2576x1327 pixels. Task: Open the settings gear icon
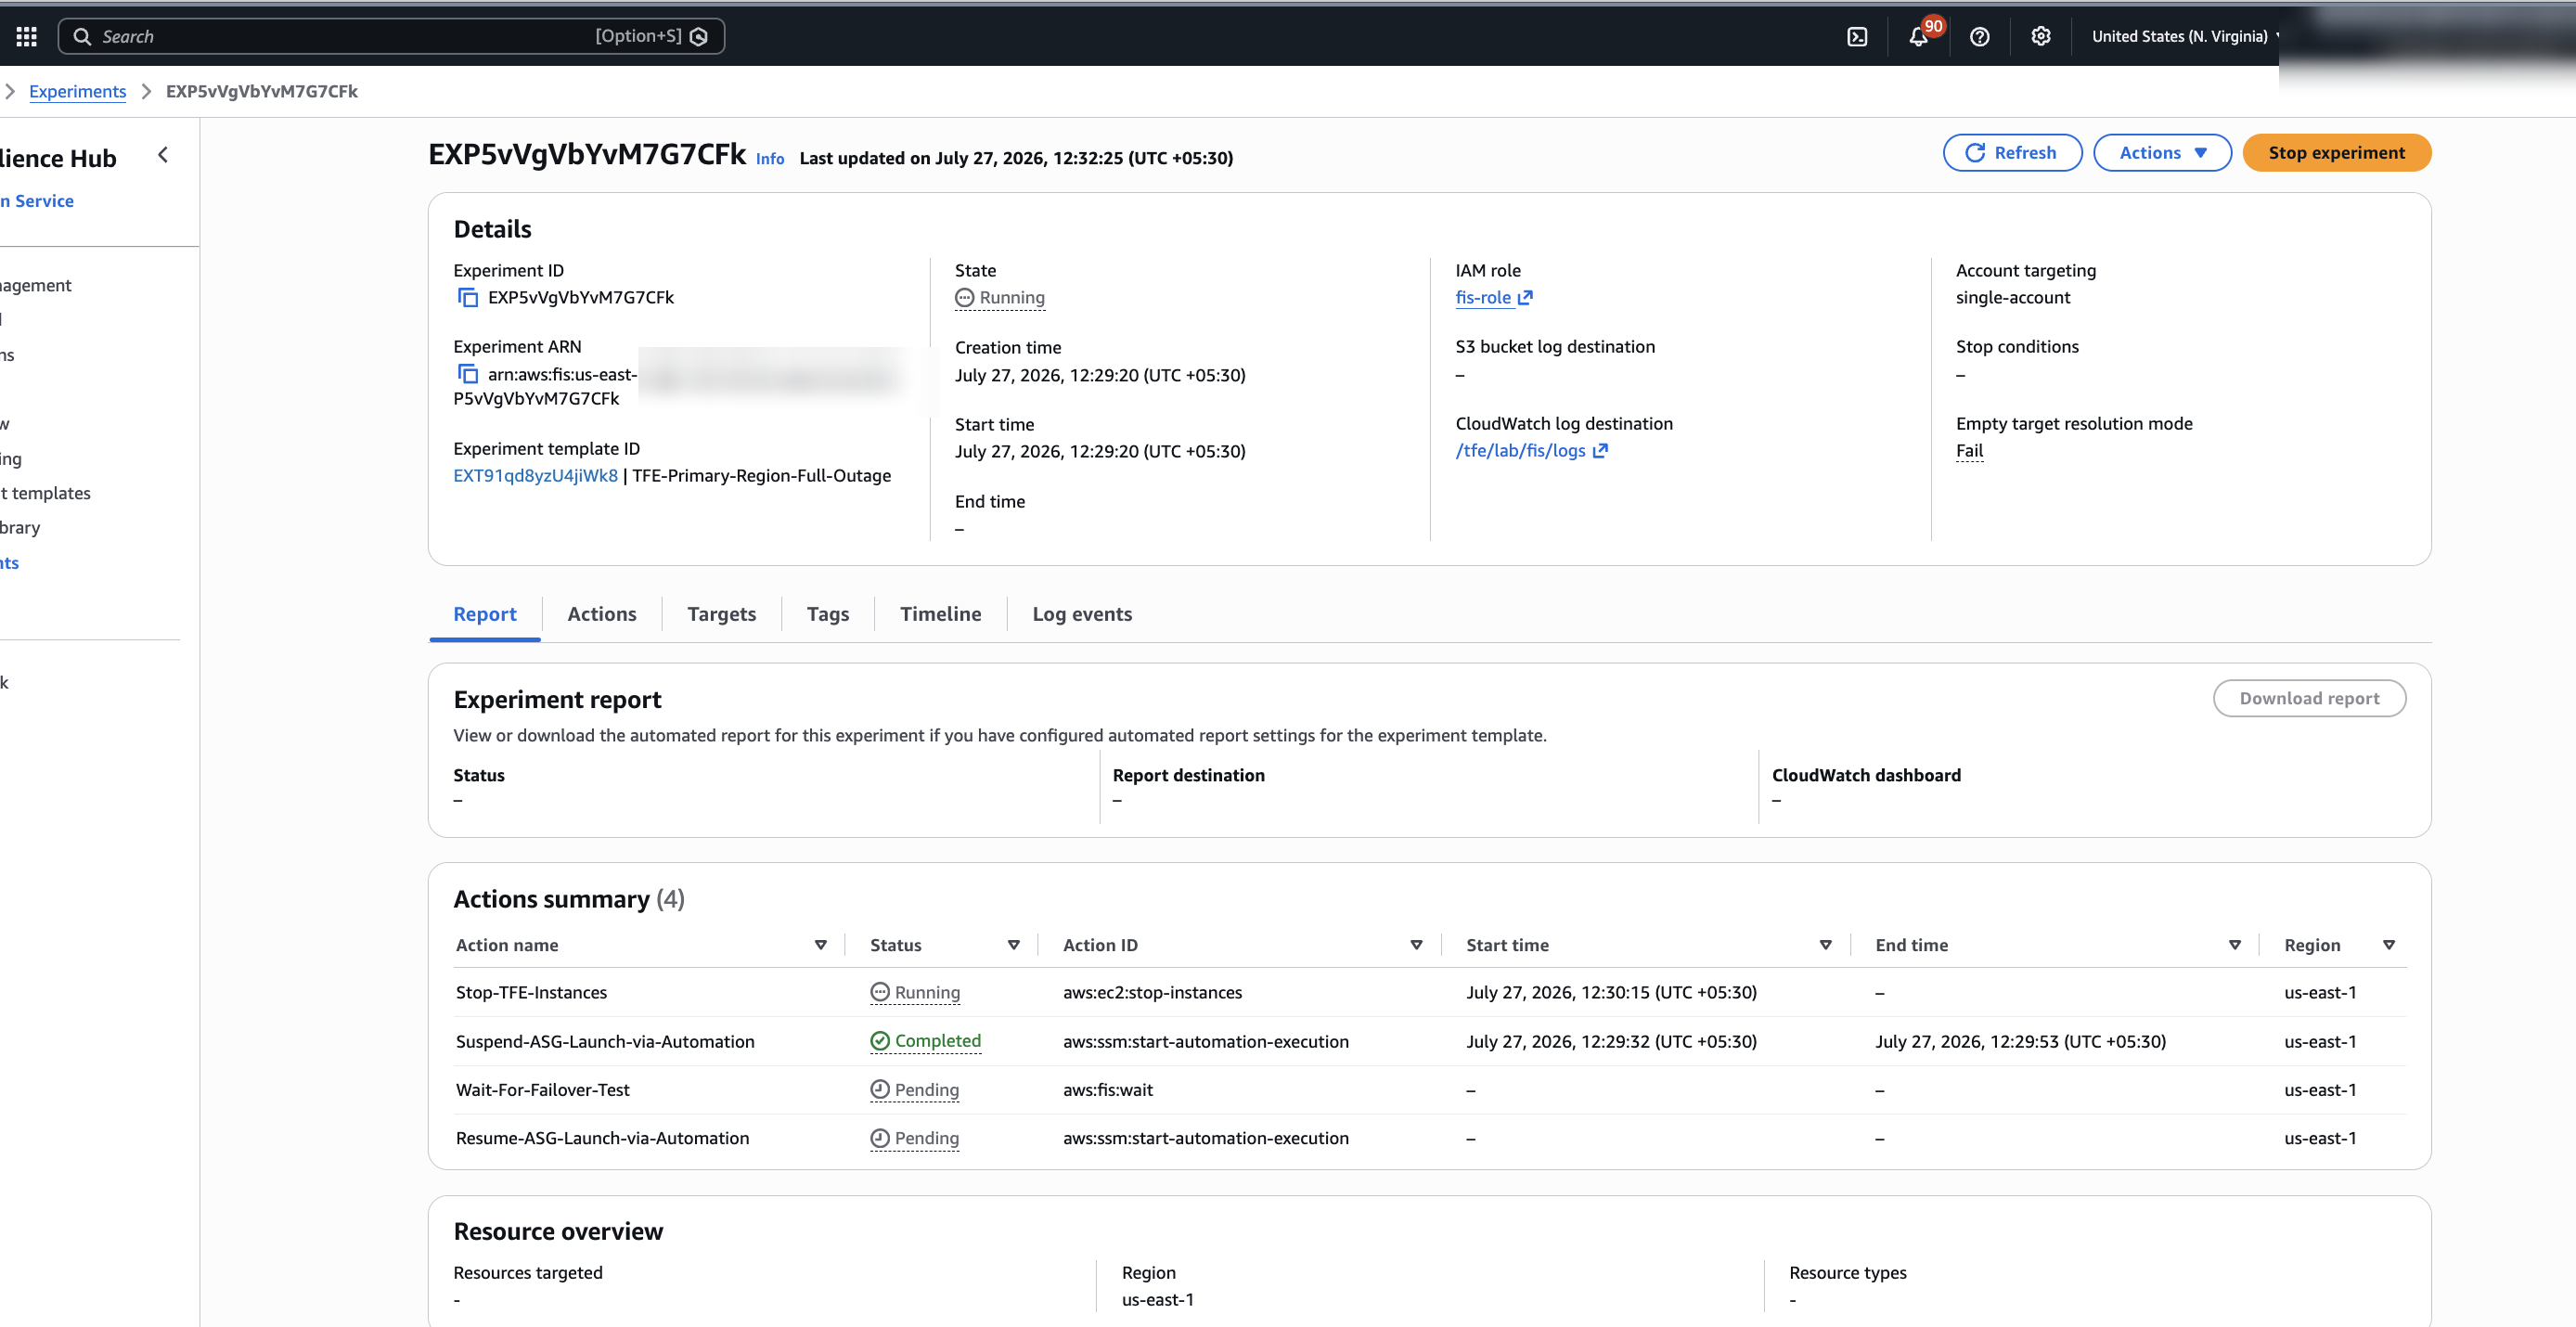2040,36
